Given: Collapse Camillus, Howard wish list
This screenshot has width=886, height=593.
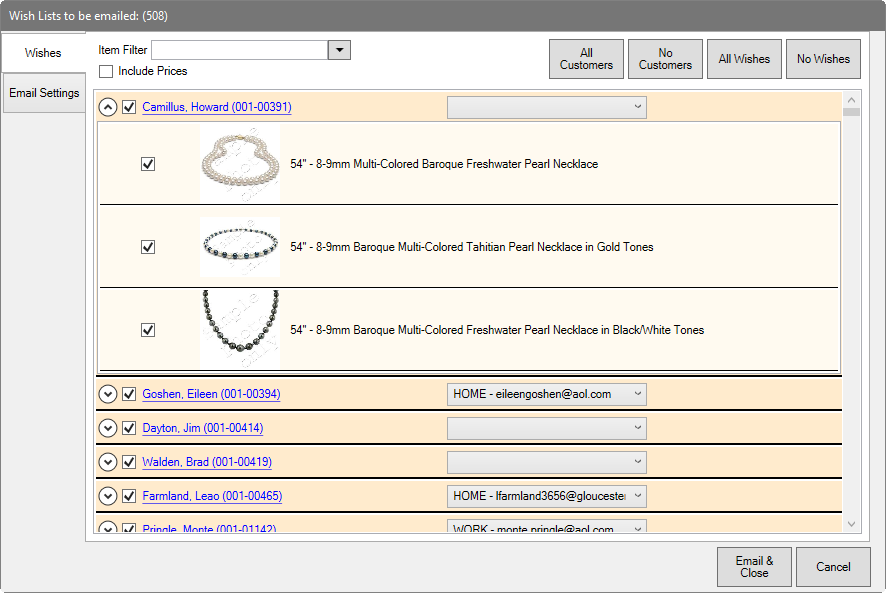Looking at the screenshot, I should (x=108, y=107).
